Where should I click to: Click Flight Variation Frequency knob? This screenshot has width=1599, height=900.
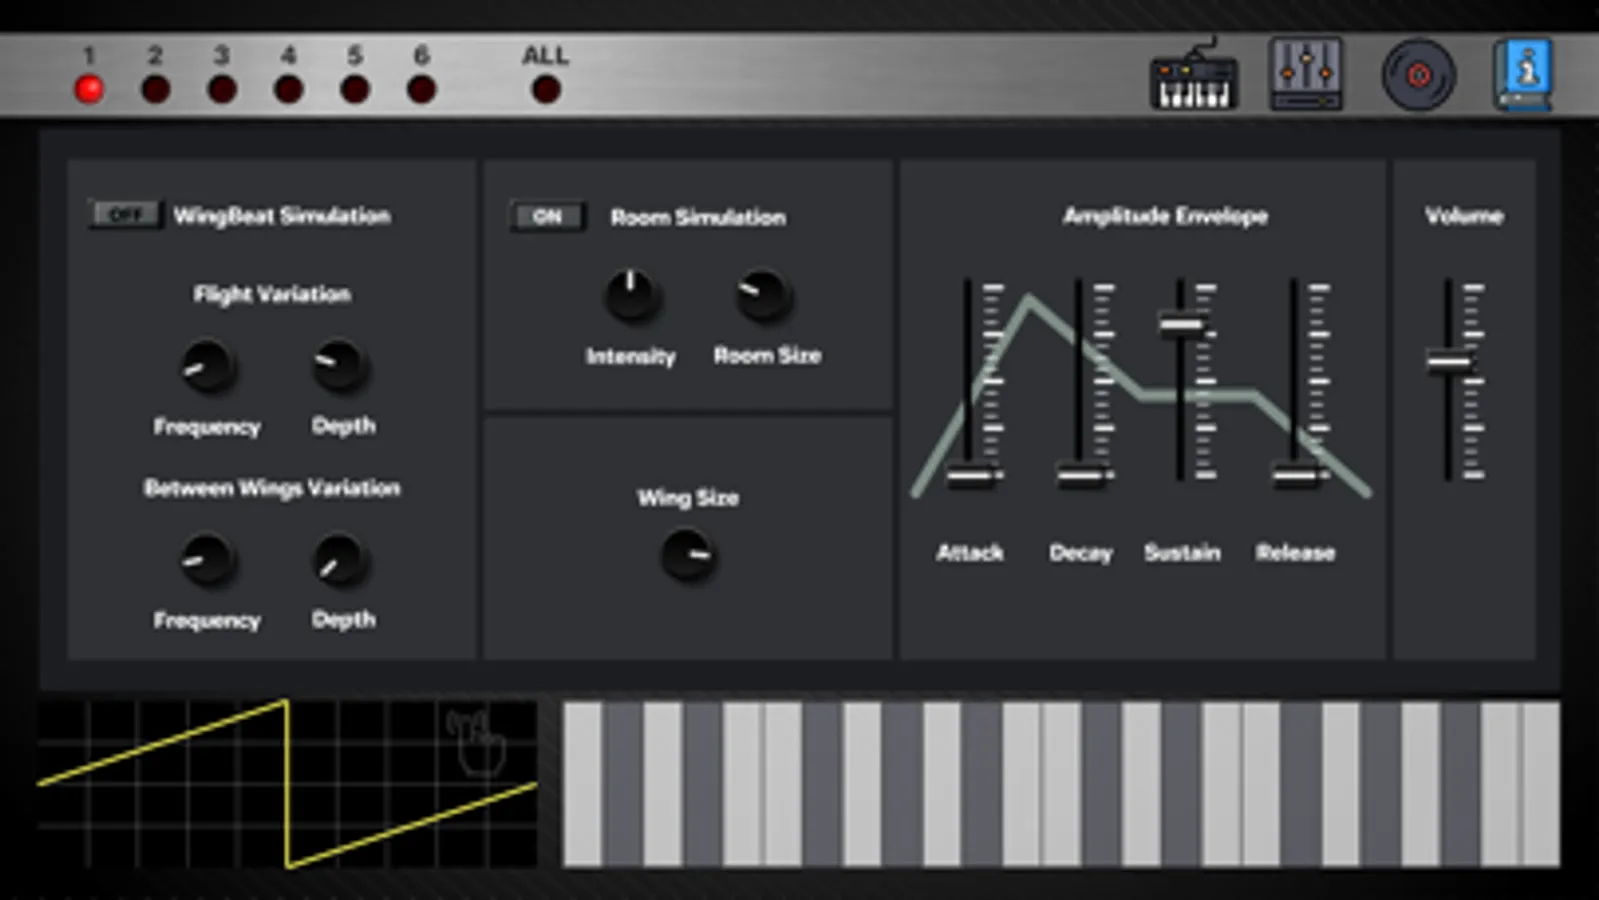point(207,367)
